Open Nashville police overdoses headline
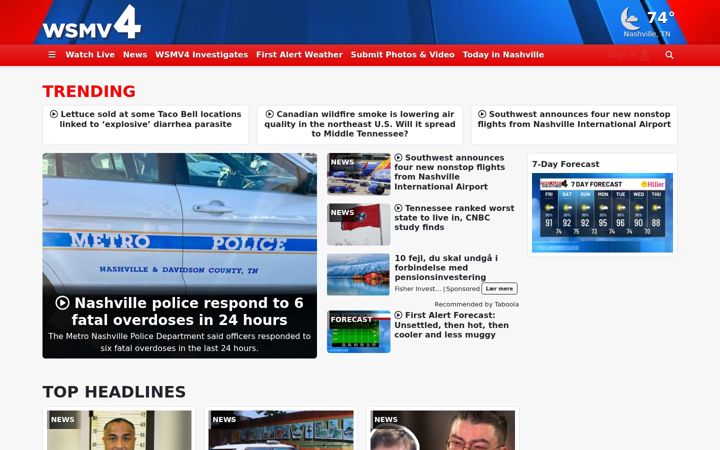Screen dimensions: 720x450 click(180, 311)
